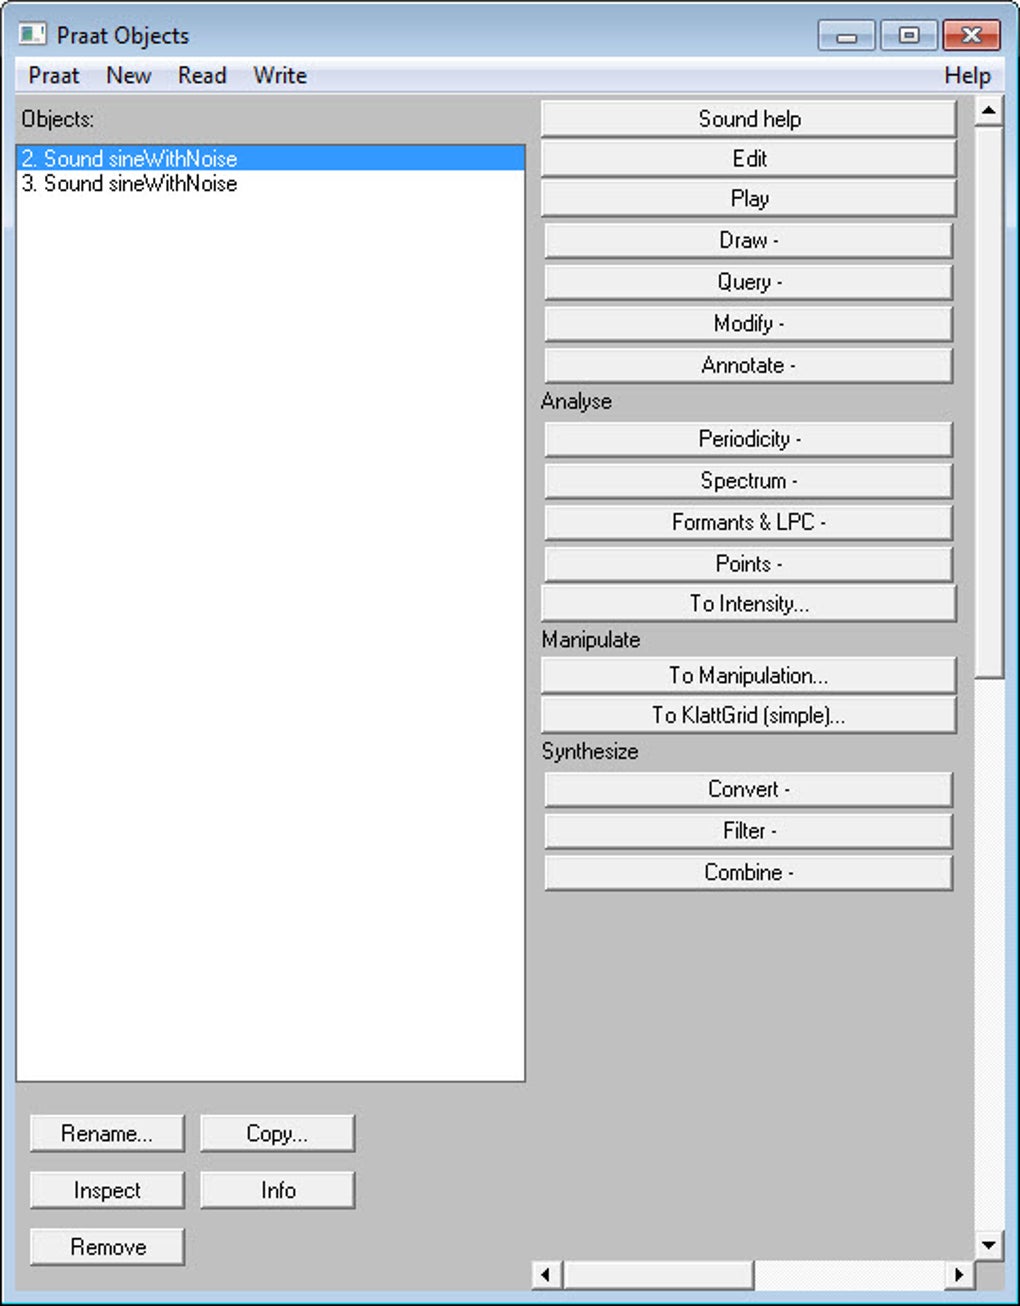The height and width of the screenshot is (1306, 1020).
Task: Inspect the selected object
Action: [x=107, y=1190]
